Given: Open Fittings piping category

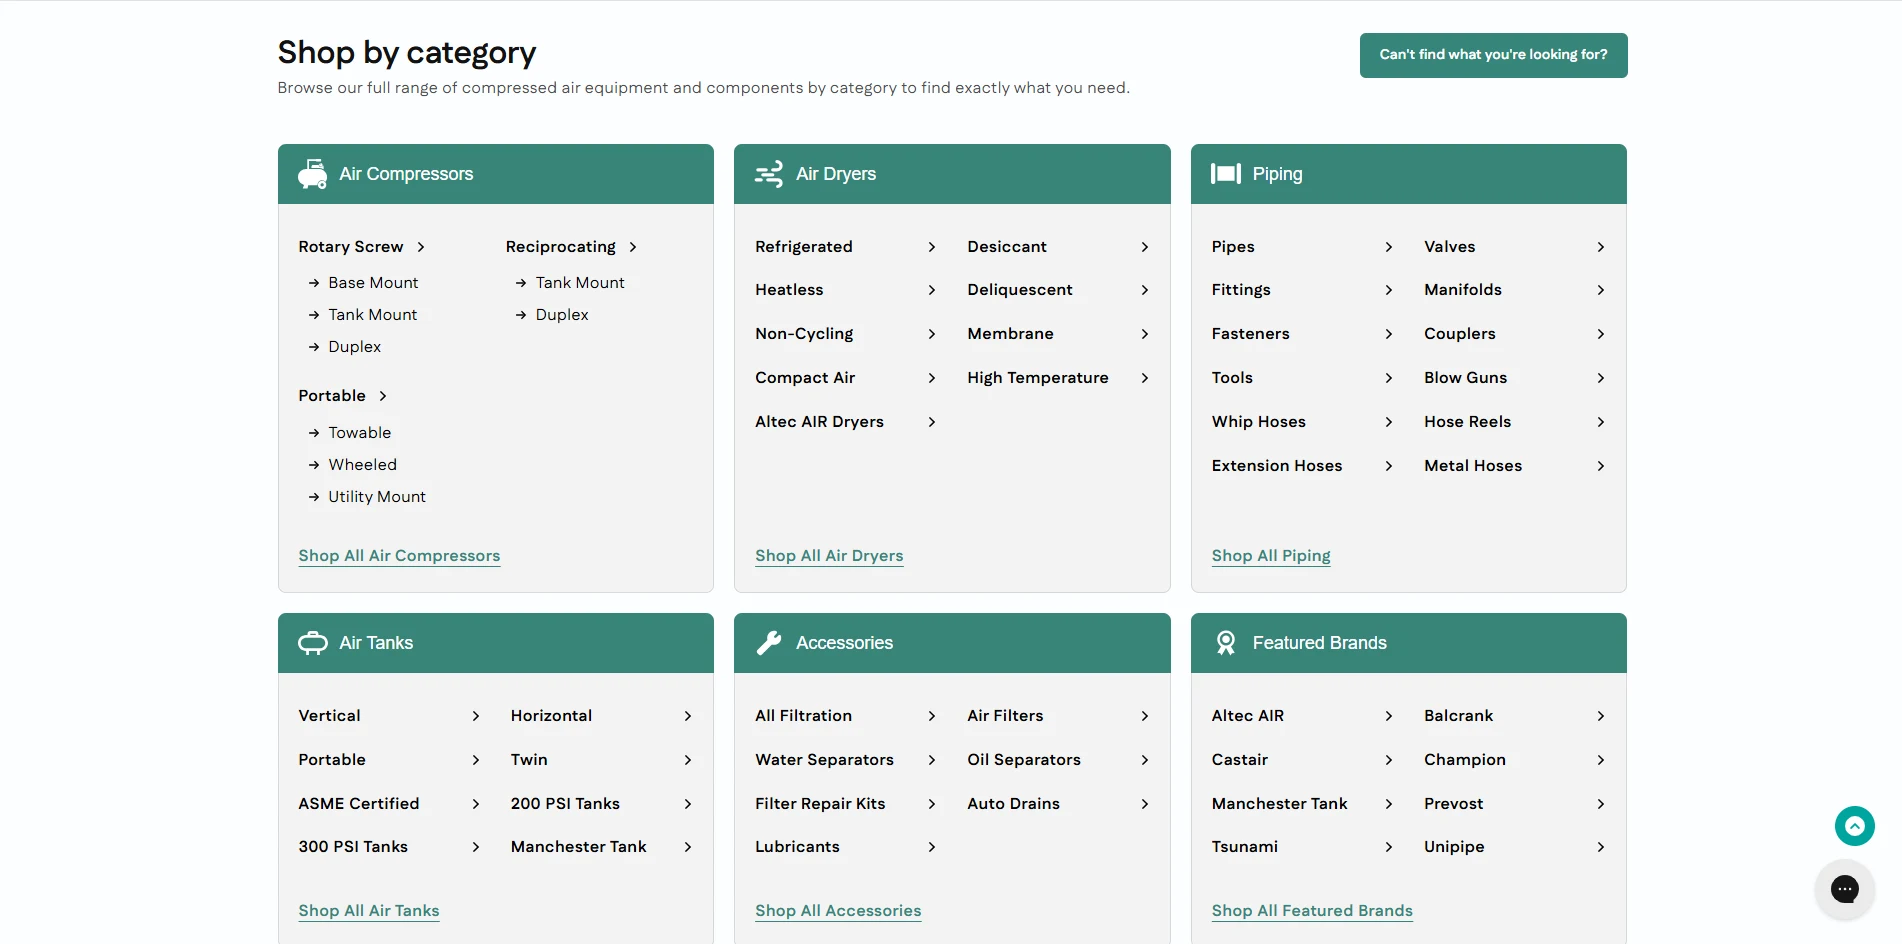Looking at the screenshot, I should pos(1241,290).
